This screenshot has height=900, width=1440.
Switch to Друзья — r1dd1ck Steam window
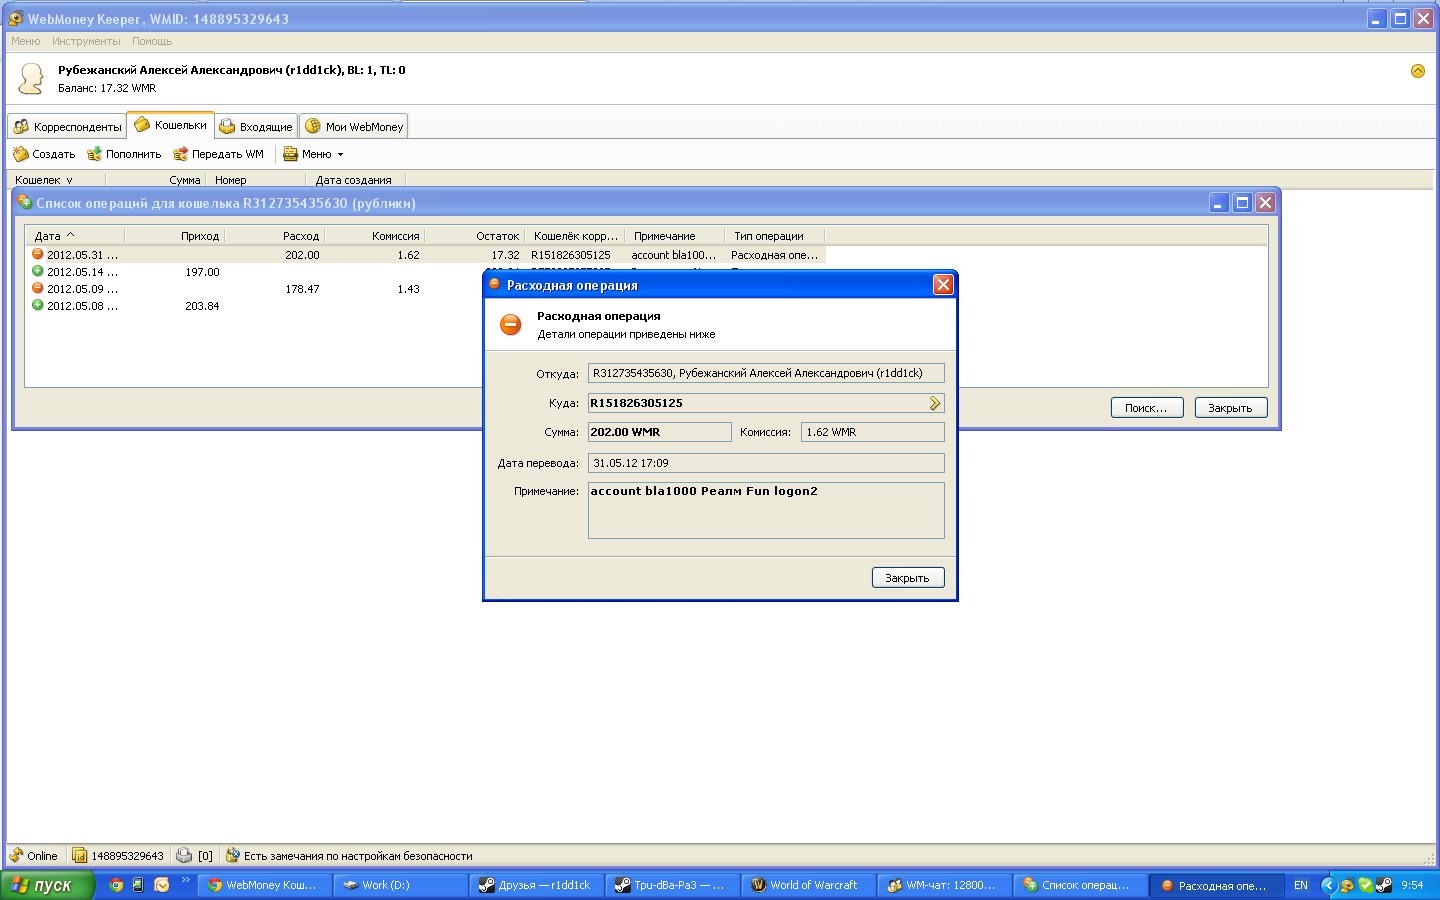click(x=536, y=885)
